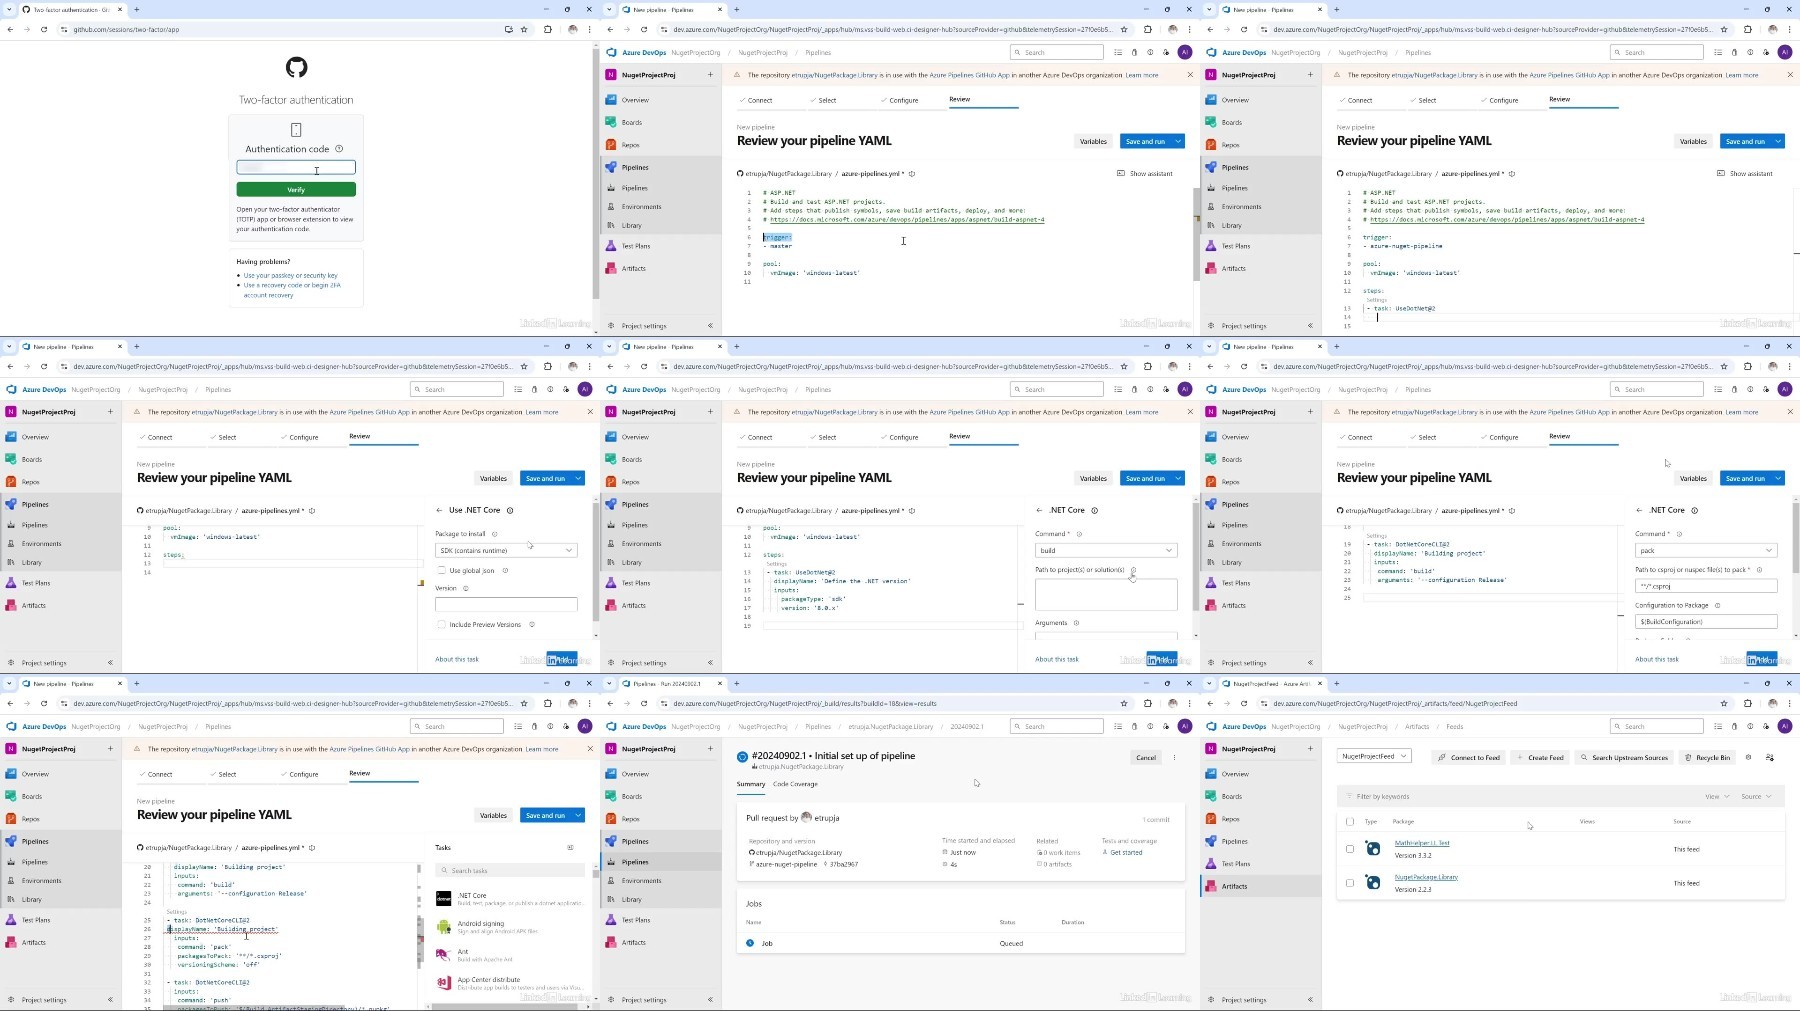
Task: Click the '$(BuildConfiguration)' configuration field
Action: (1706, 622)
